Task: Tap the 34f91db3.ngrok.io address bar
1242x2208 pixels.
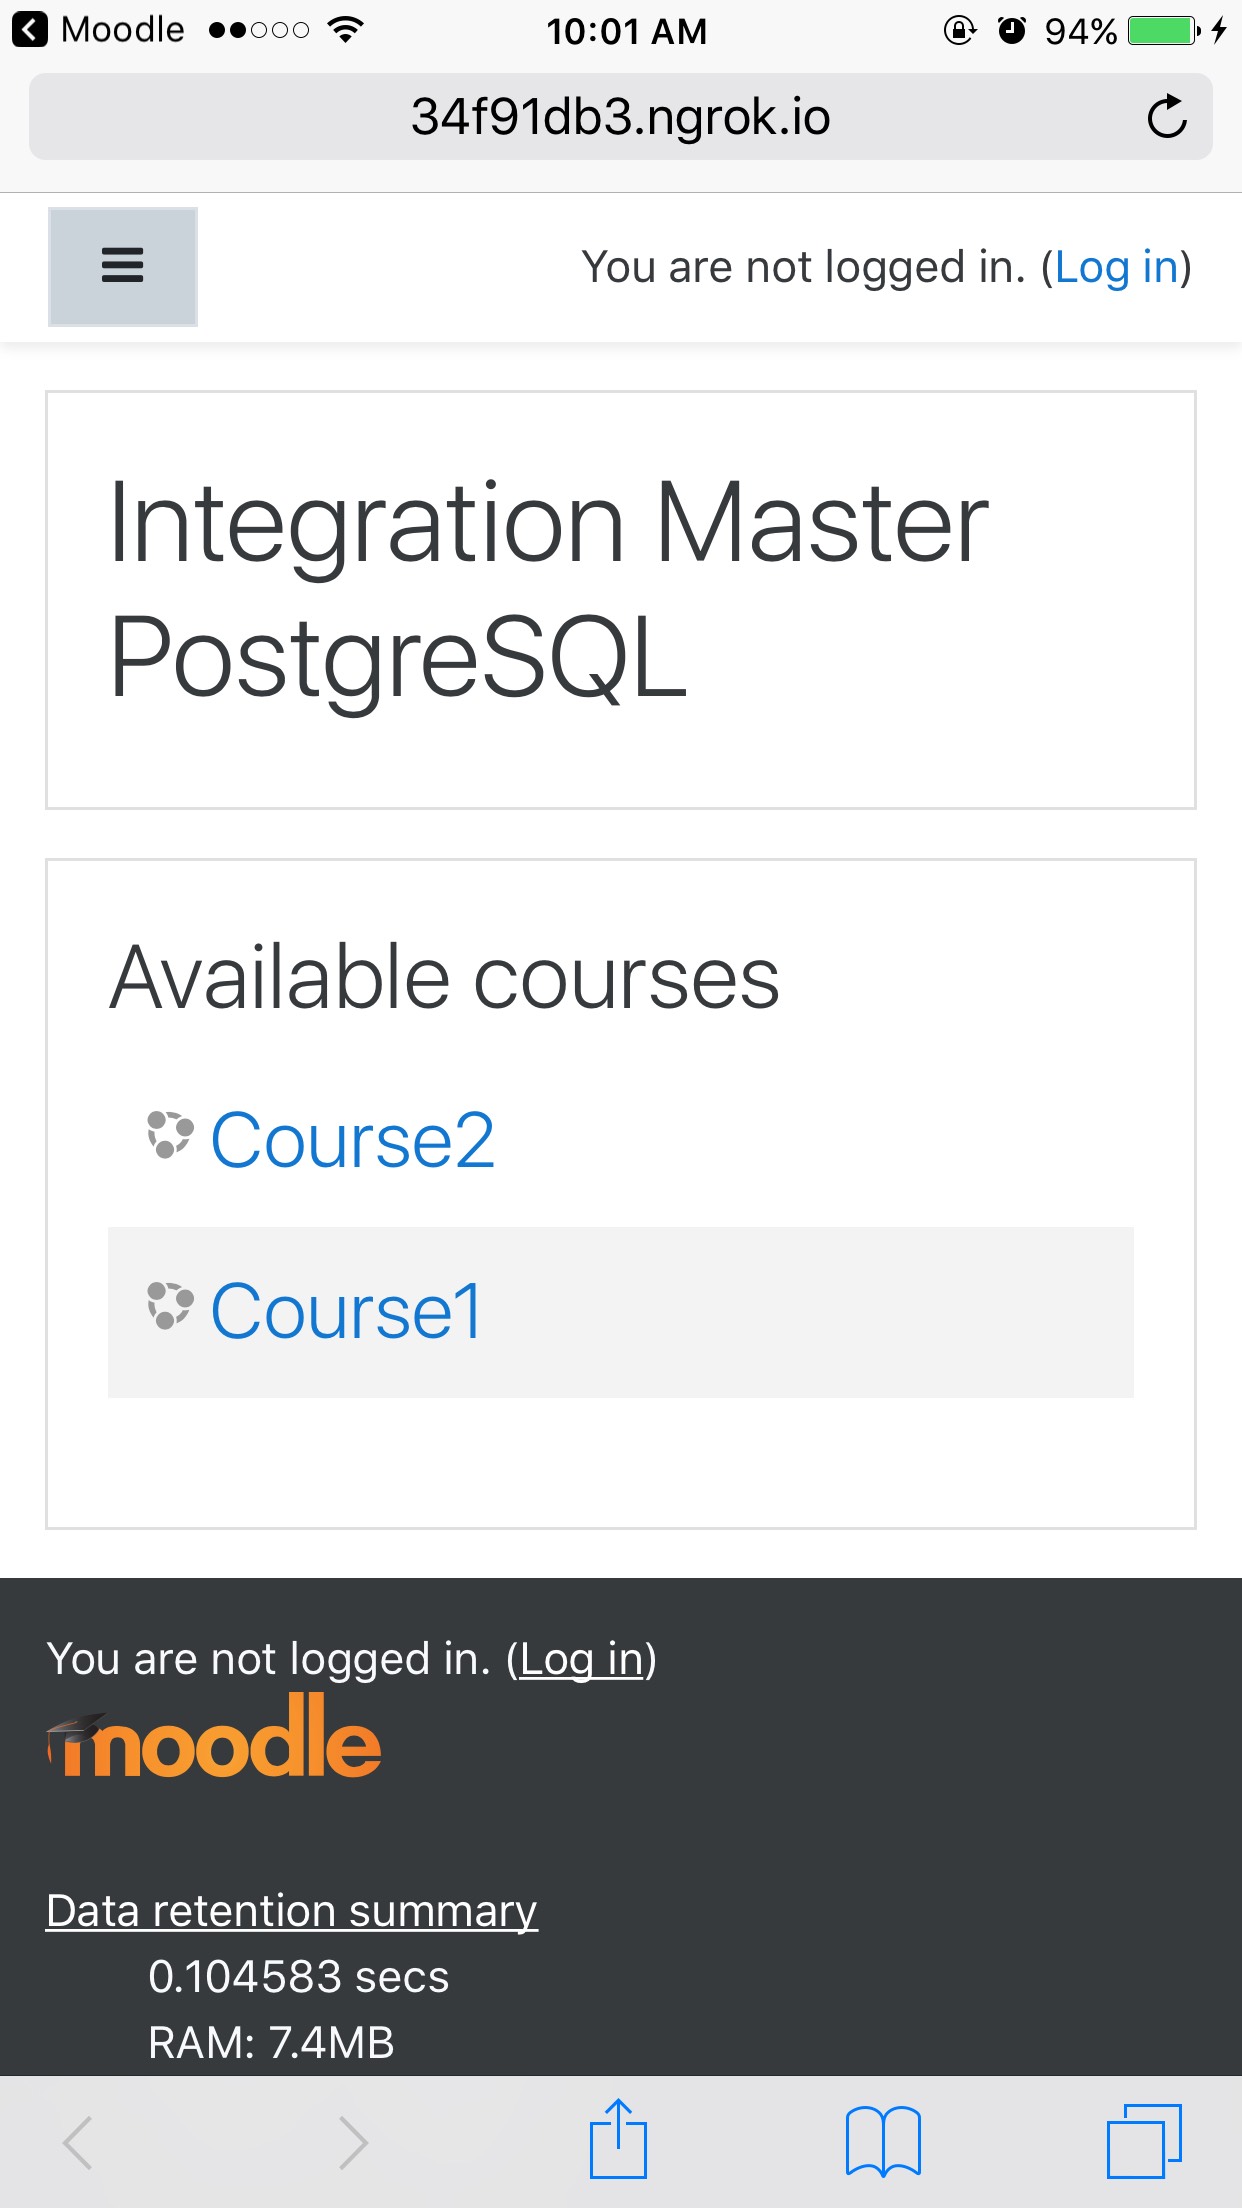Action: pyautogui.click(x=621, y=117)
